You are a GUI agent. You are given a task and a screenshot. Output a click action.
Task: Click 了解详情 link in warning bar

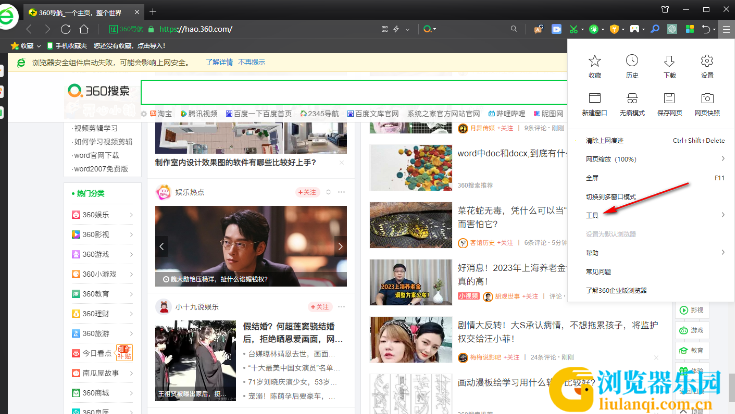click(x=219, y=62)
